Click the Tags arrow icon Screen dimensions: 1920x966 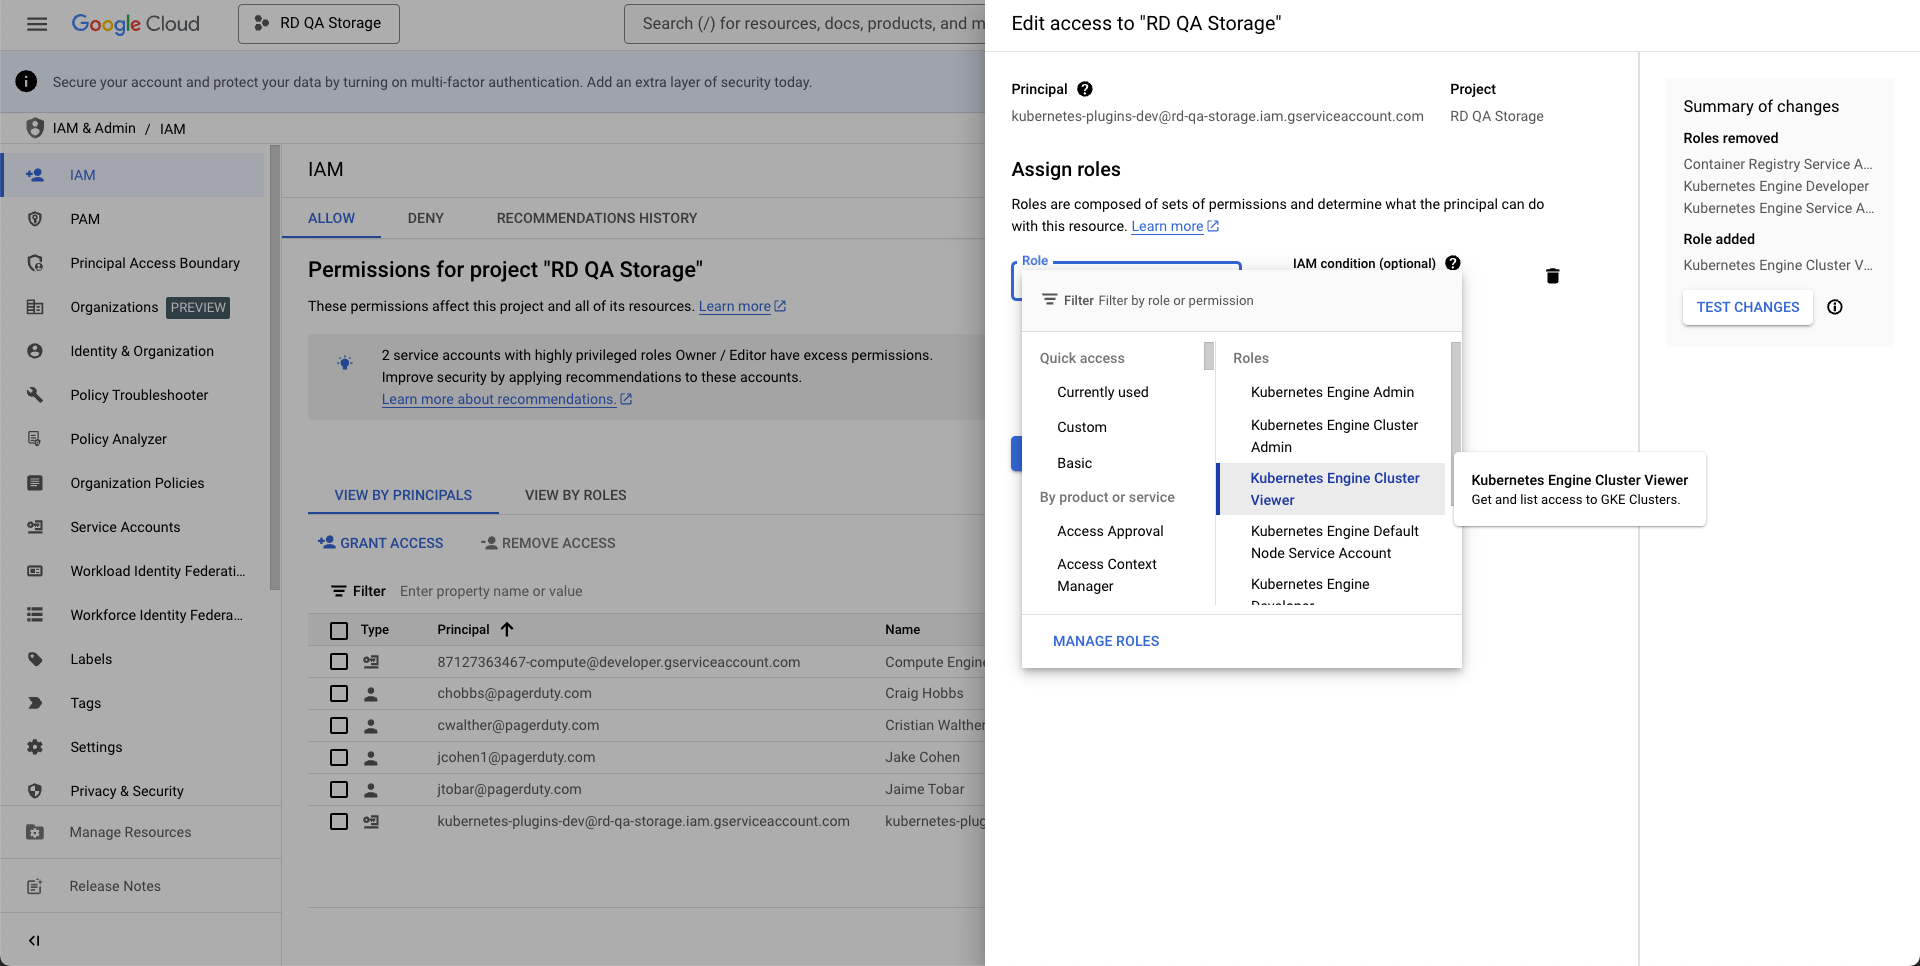point(35,703)
